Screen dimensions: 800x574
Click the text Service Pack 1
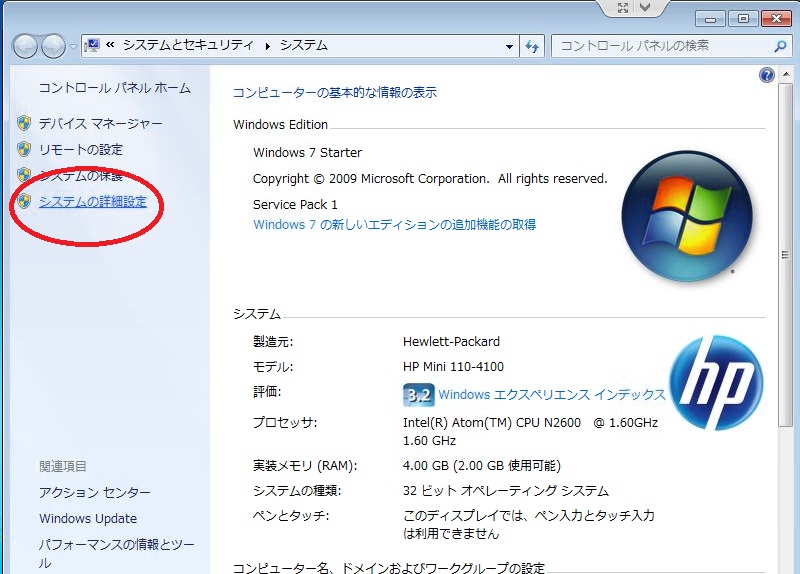pyautogui.click(x=295, y=205)
